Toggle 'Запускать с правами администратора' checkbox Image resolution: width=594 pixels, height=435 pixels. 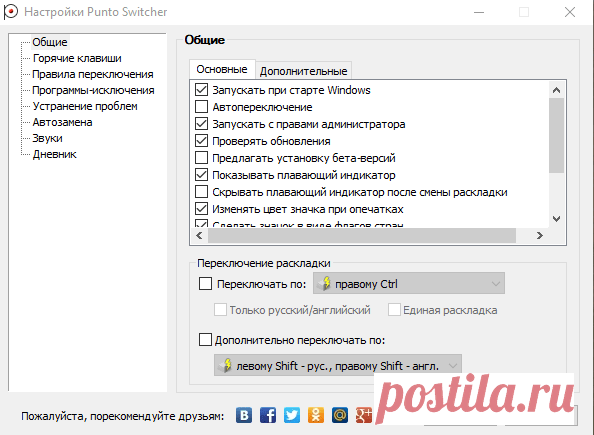pos(201,124)
